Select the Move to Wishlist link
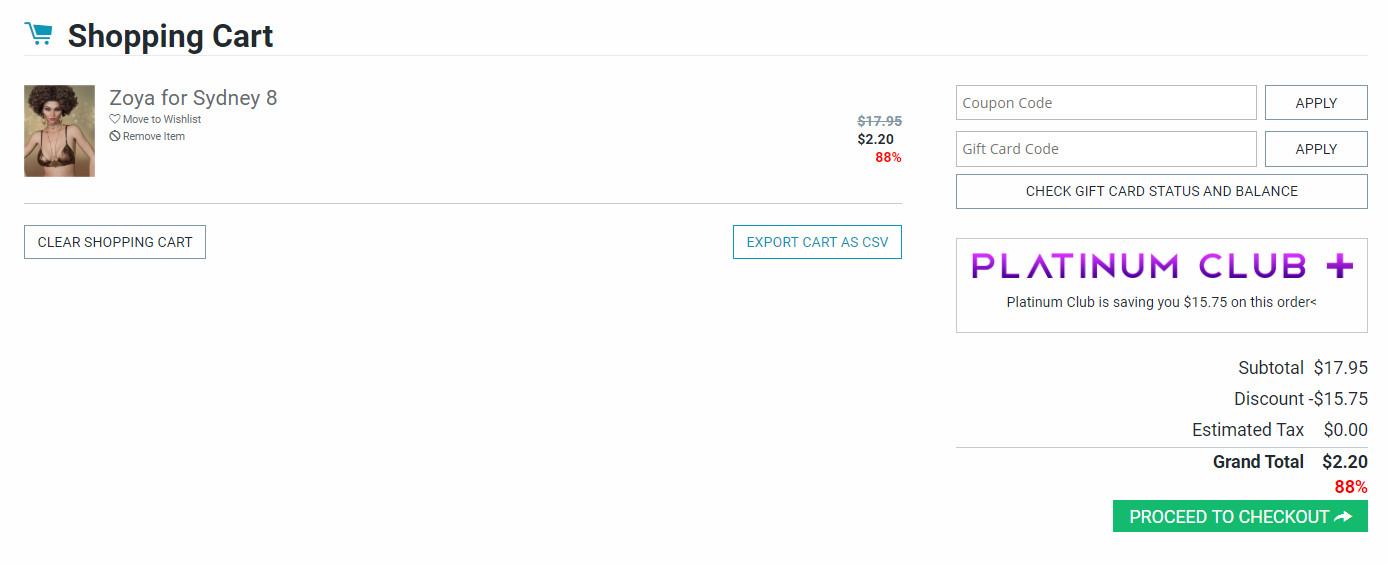 click(x=162, y=119)
